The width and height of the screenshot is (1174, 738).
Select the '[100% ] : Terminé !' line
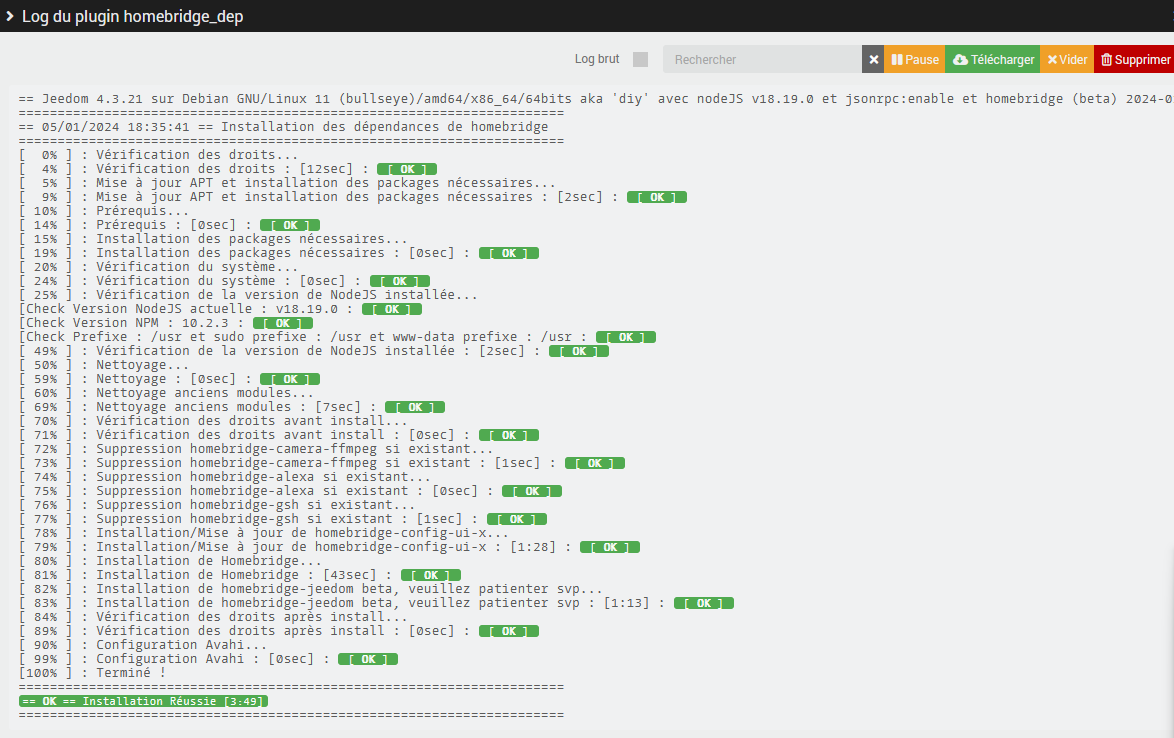[92, 674]
